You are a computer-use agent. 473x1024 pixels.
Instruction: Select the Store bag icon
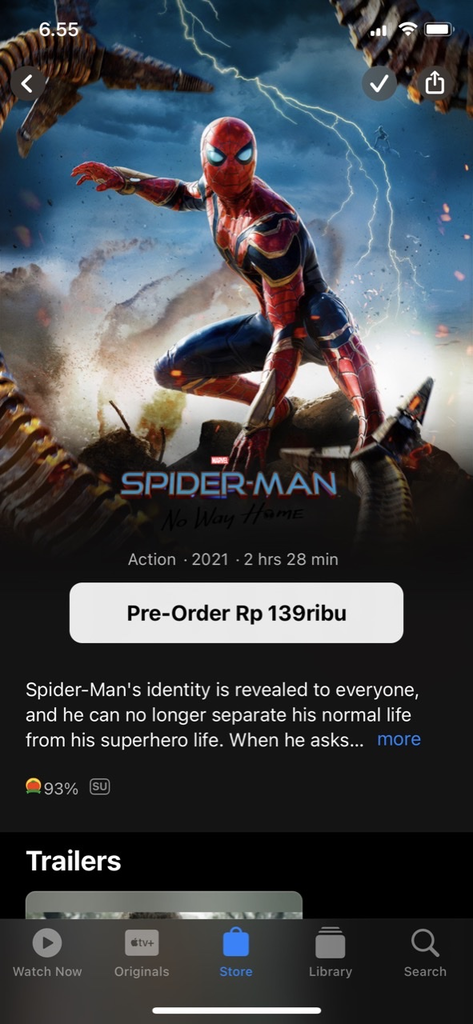(236, 943)
